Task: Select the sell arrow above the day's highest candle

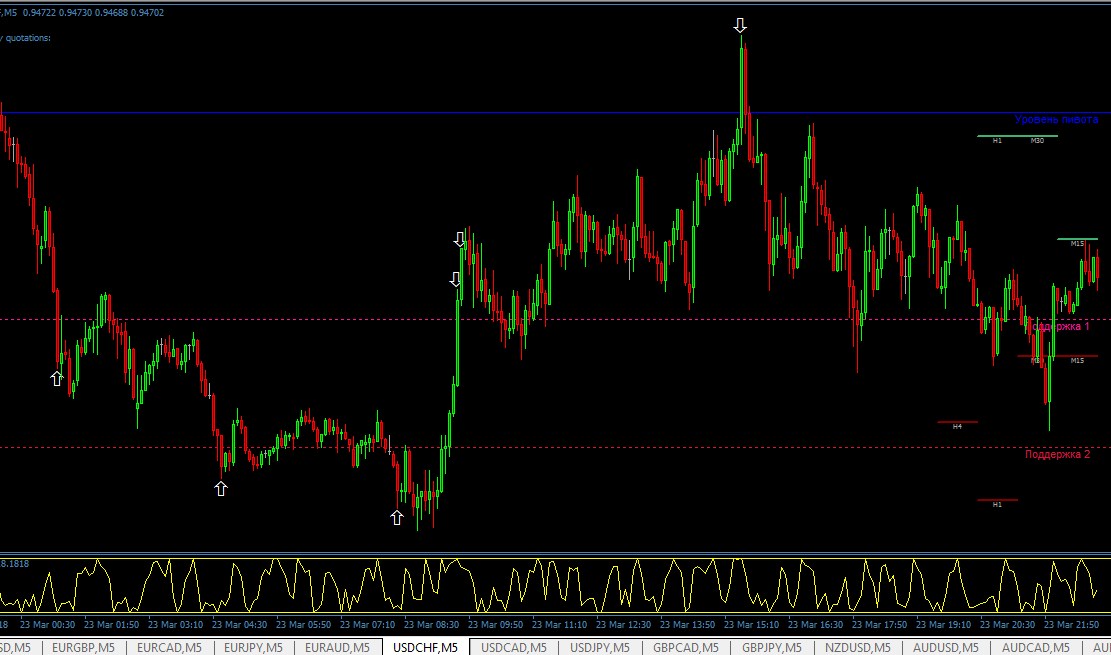Action: [740, 26]
